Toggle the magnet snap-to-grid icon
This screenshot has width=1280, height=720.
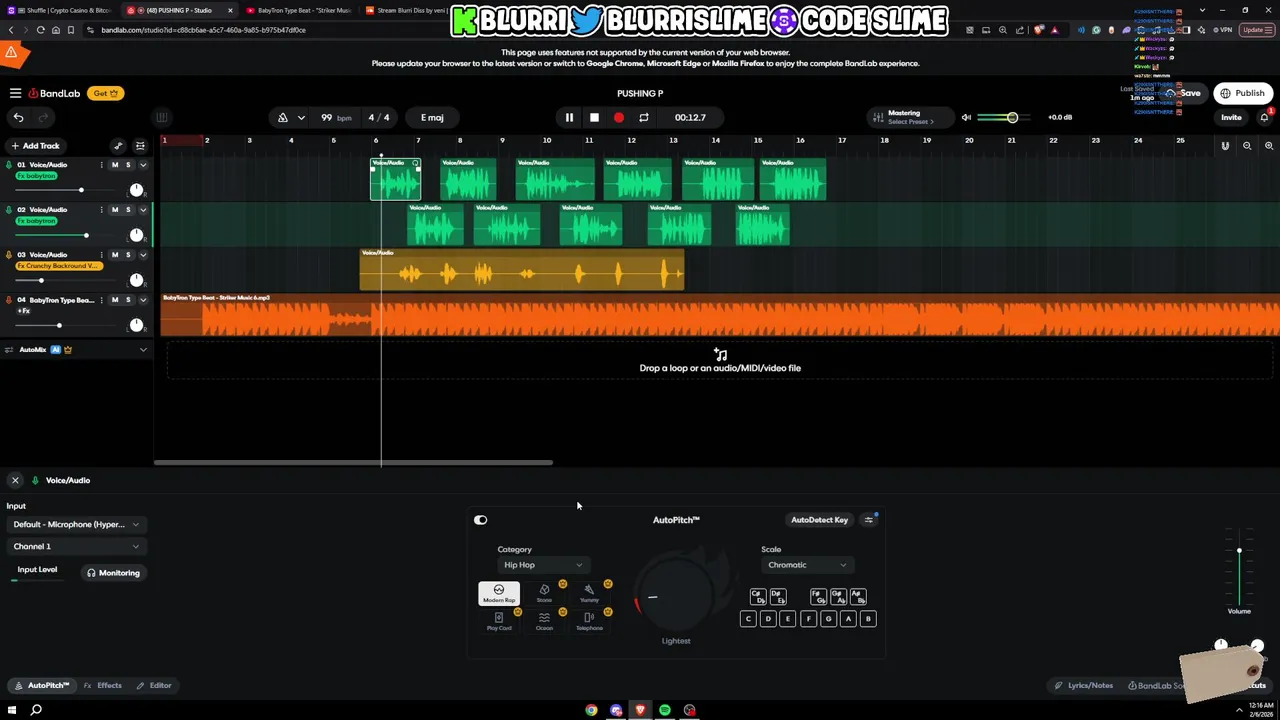[x=1225, y=146]
